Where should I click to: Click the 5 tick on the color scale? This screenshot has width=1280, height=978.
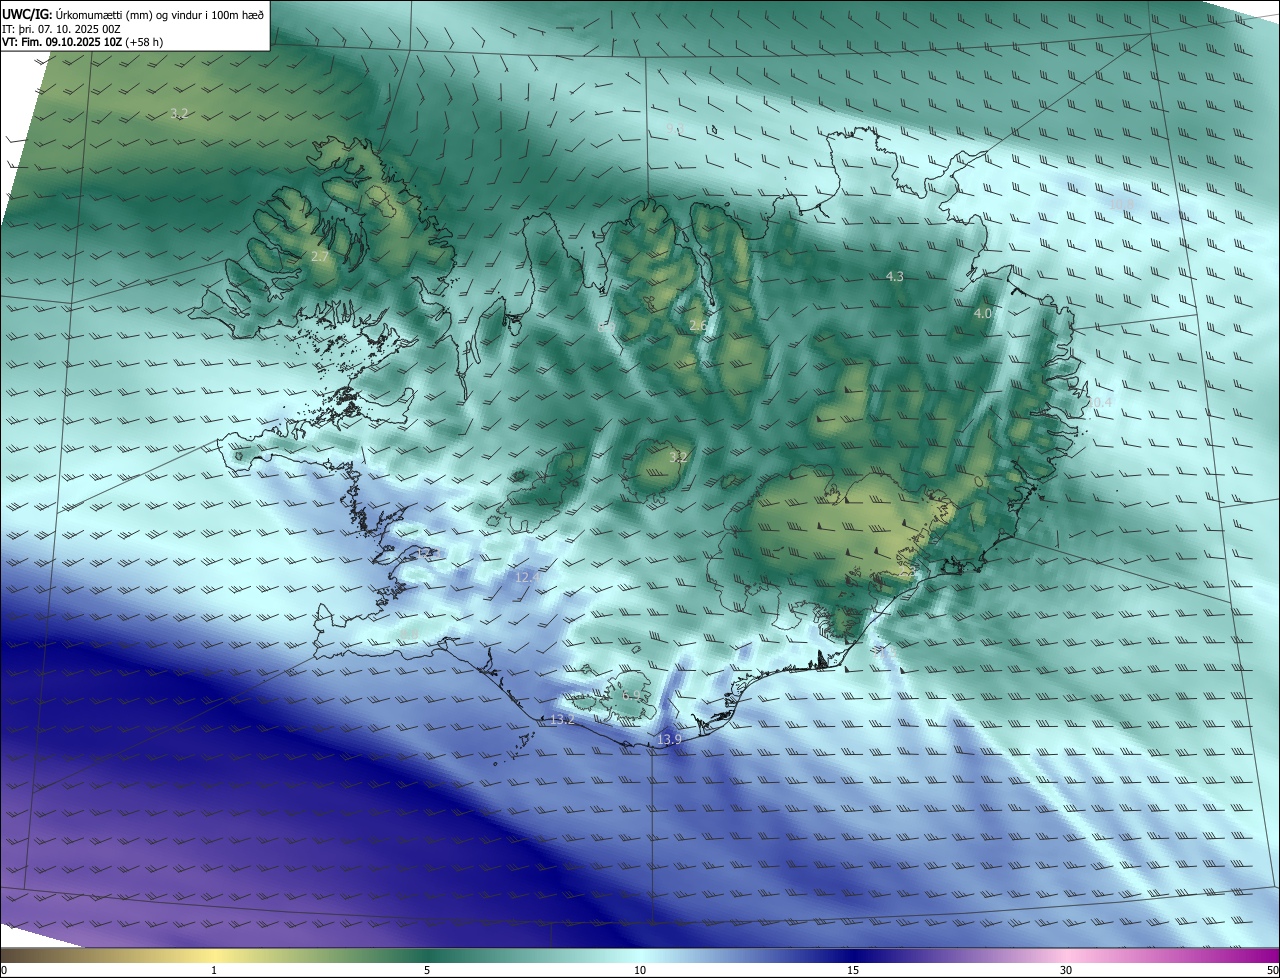tap(427, 971)
